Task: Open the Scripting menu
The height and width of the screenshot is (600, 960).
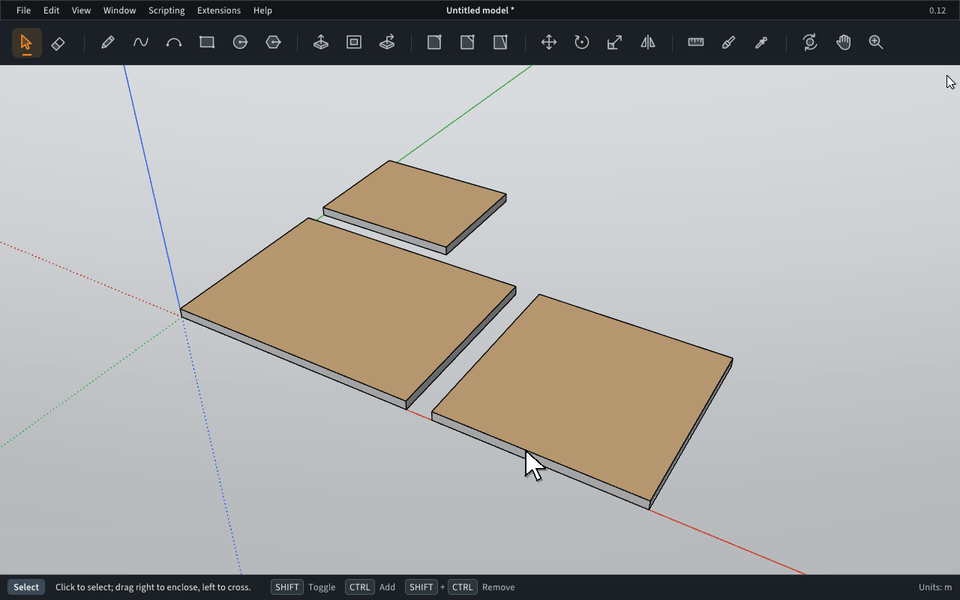Action: coord(167,10)
